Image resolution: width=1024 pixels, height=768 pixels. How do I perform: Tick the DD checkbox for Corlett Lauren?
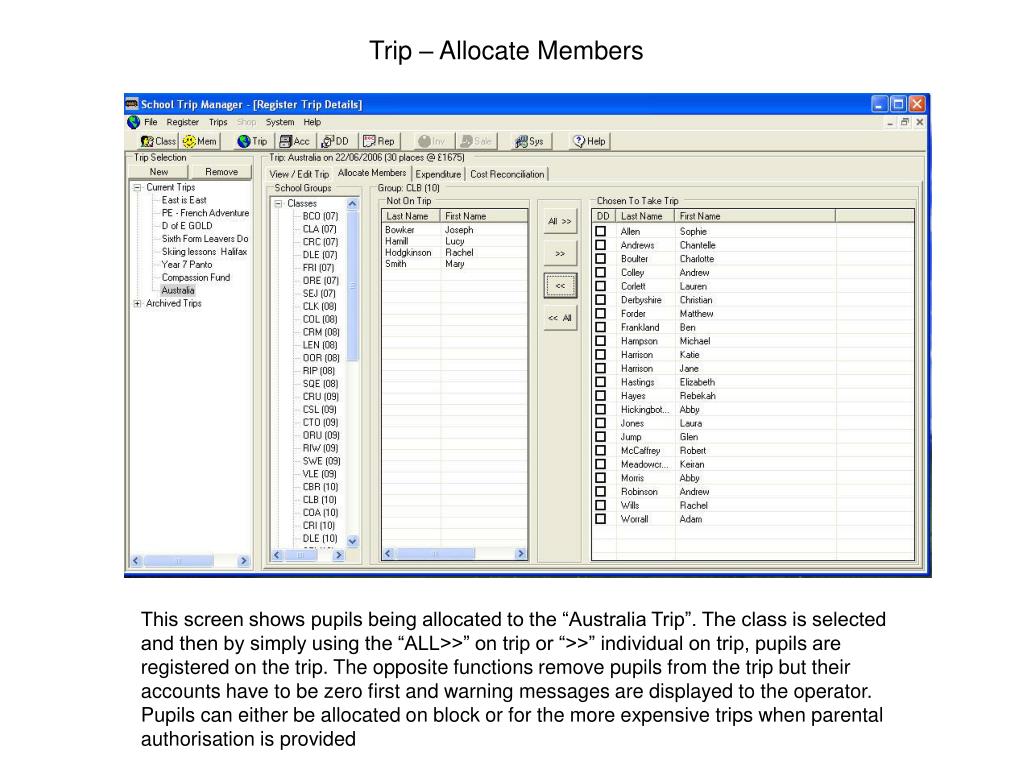[x=601, y=286]
